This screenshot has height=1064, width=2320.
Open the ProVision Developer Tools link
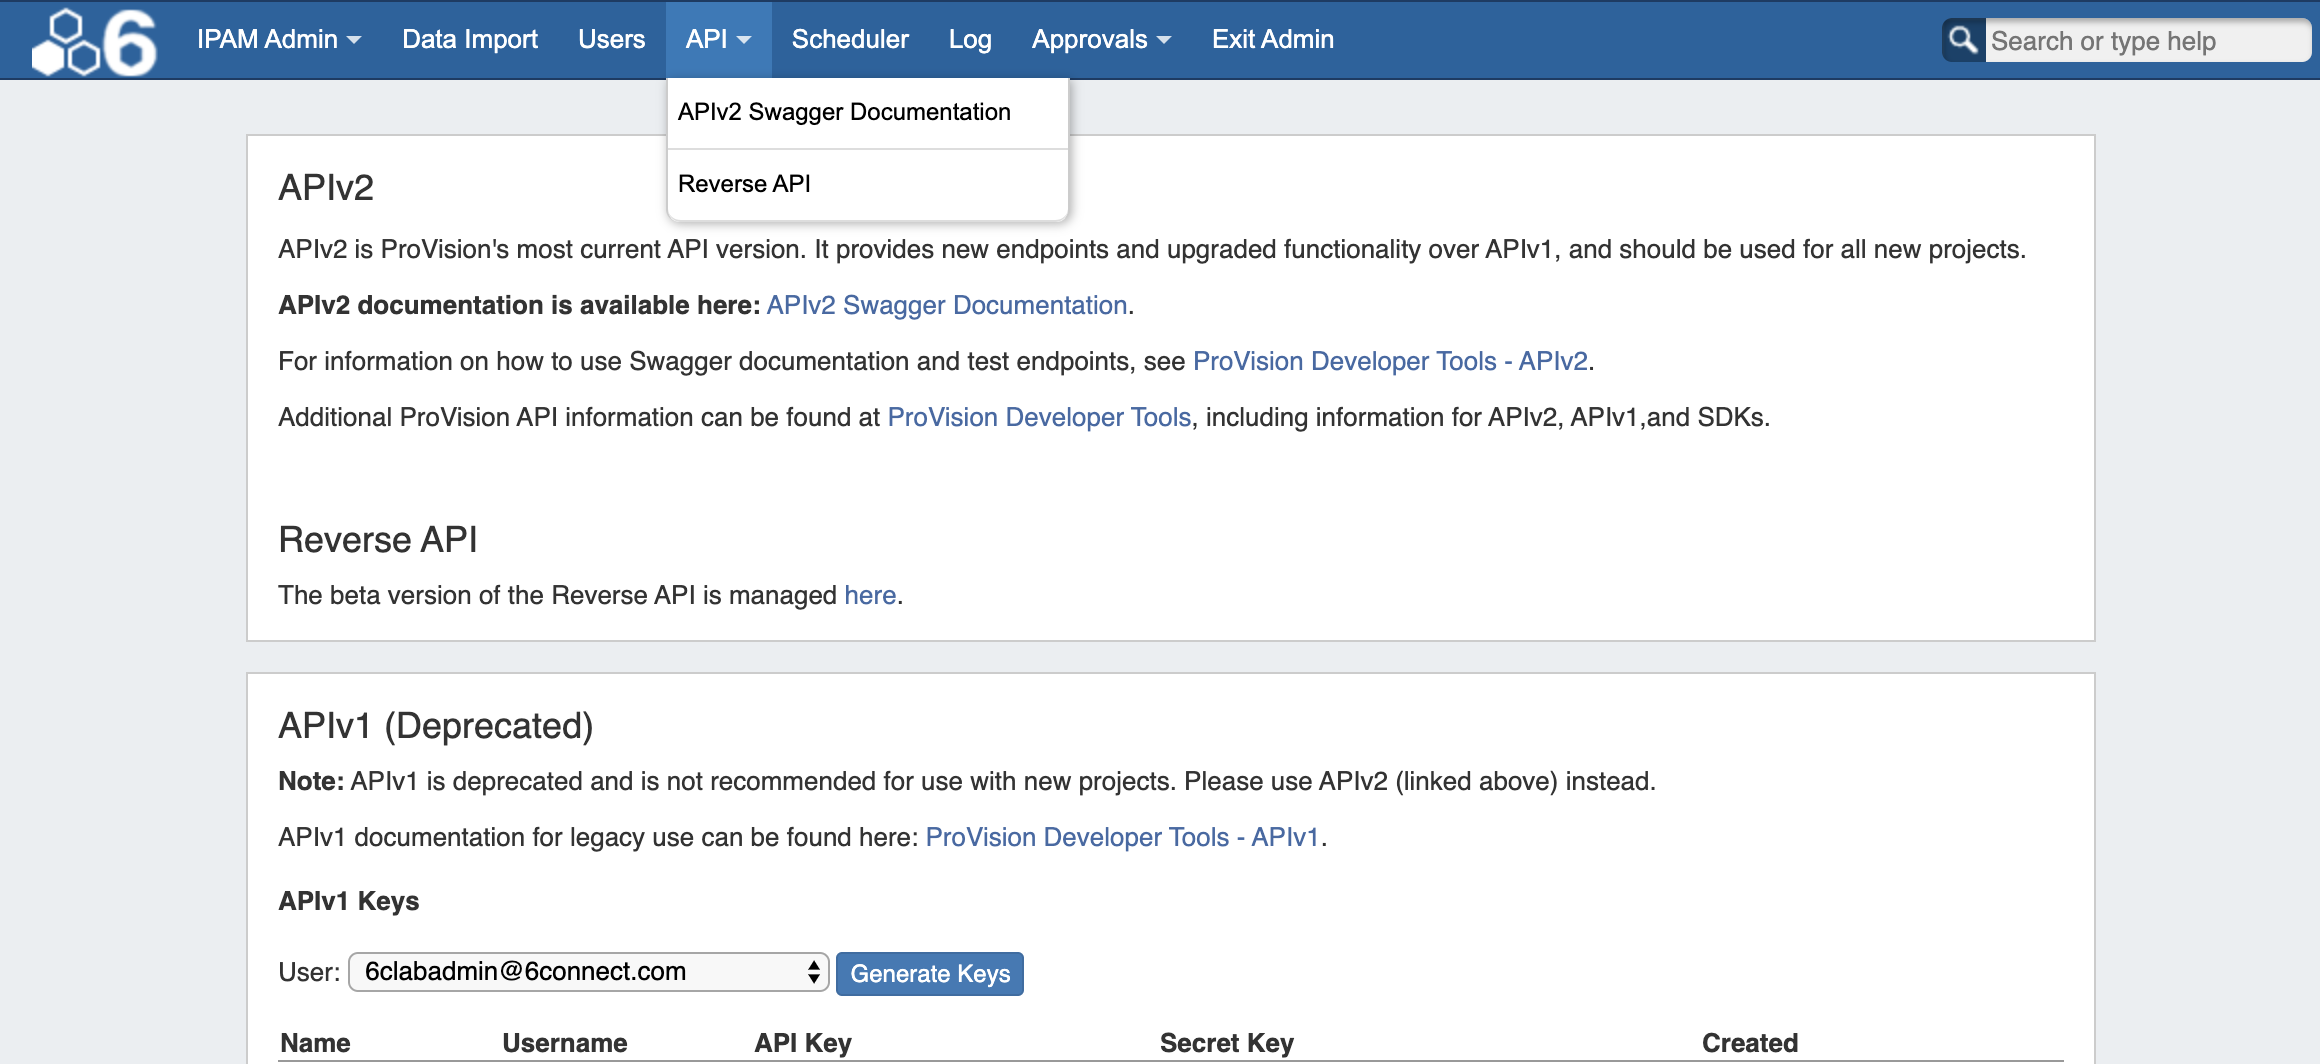click(x=1038, y=417)
